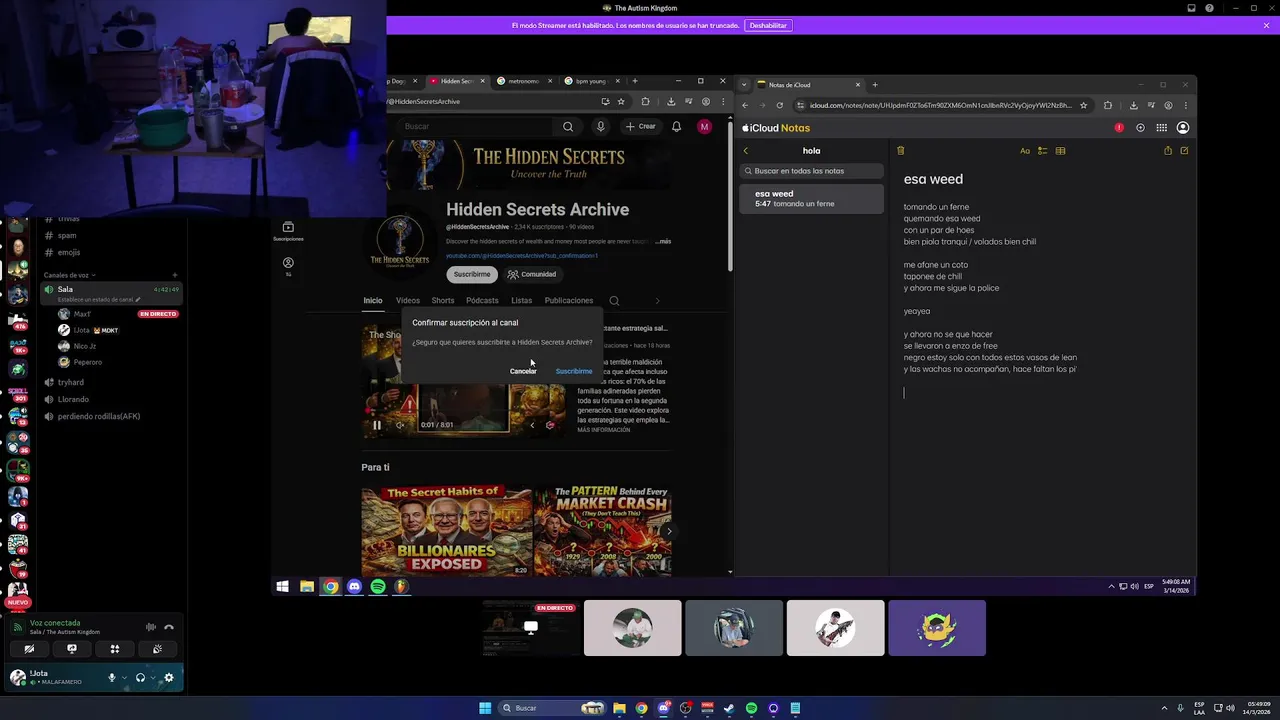
Task: Open the YouTube account avatar M
Action: (705, 127)
